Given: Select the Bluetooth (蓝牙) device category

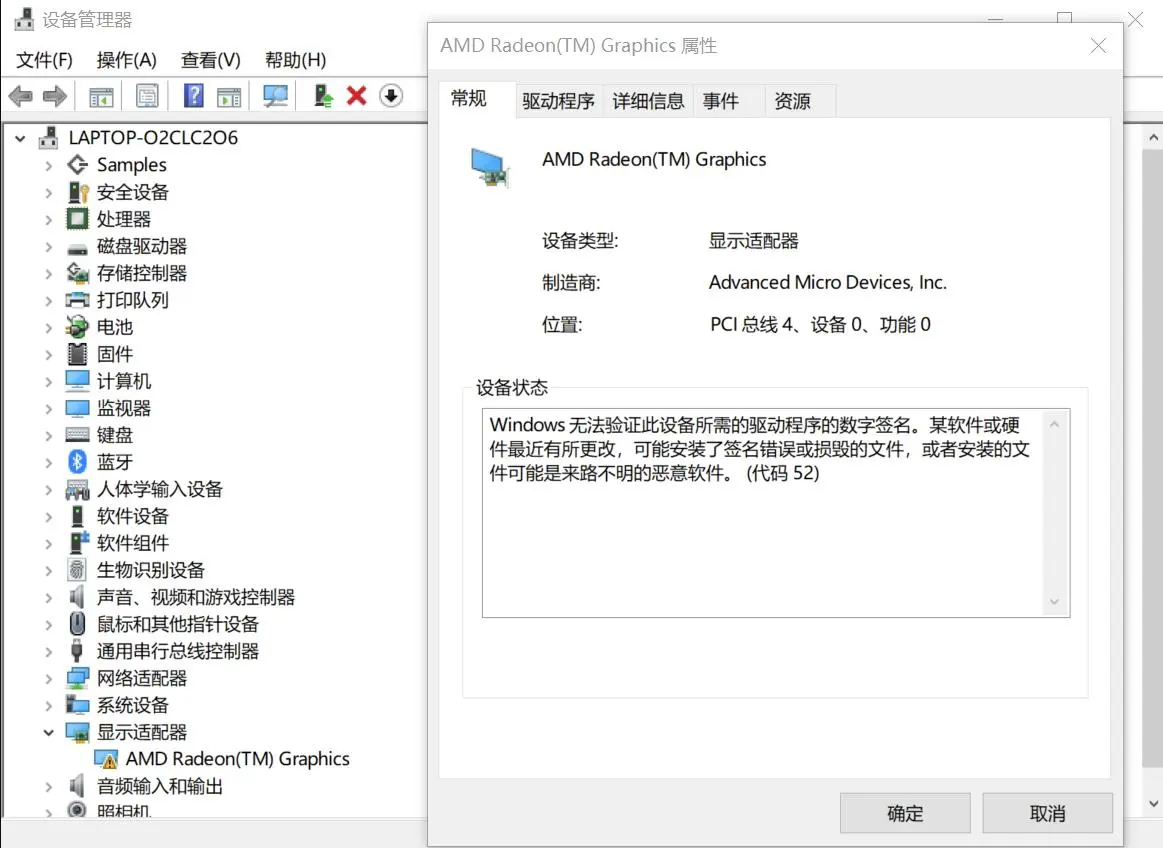Looking at the screenshot, I should [x=114, y=462].
